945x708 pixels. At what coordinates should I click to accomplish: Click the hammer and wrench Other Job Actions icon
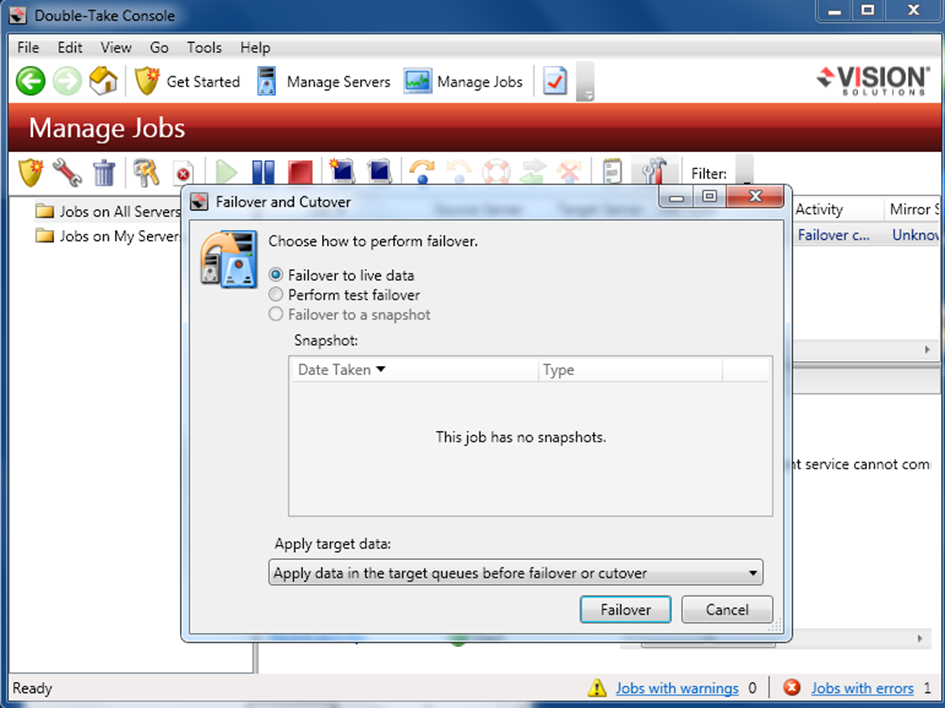(655, 171)
